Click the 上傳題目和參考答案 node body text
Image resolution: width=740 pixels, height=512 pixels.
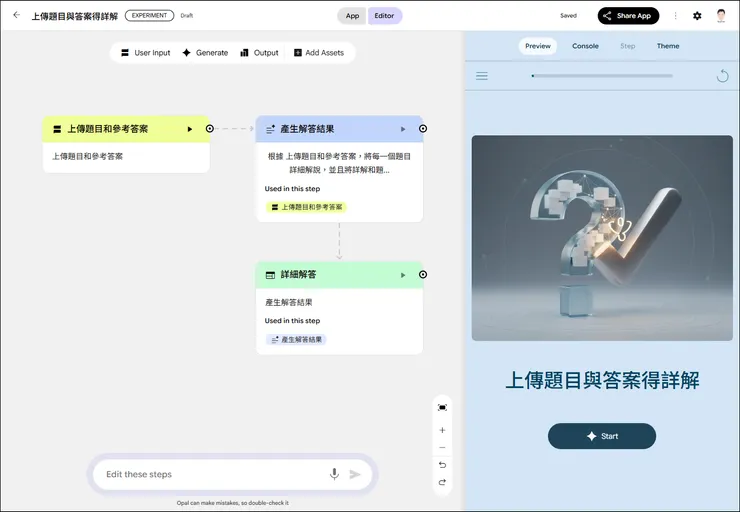coord(87,156)
